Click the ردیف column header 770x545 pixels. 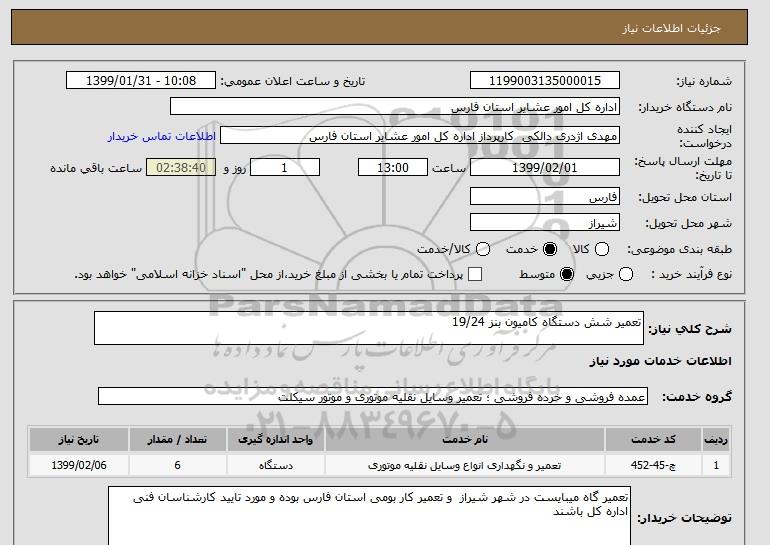click(716, 439)
